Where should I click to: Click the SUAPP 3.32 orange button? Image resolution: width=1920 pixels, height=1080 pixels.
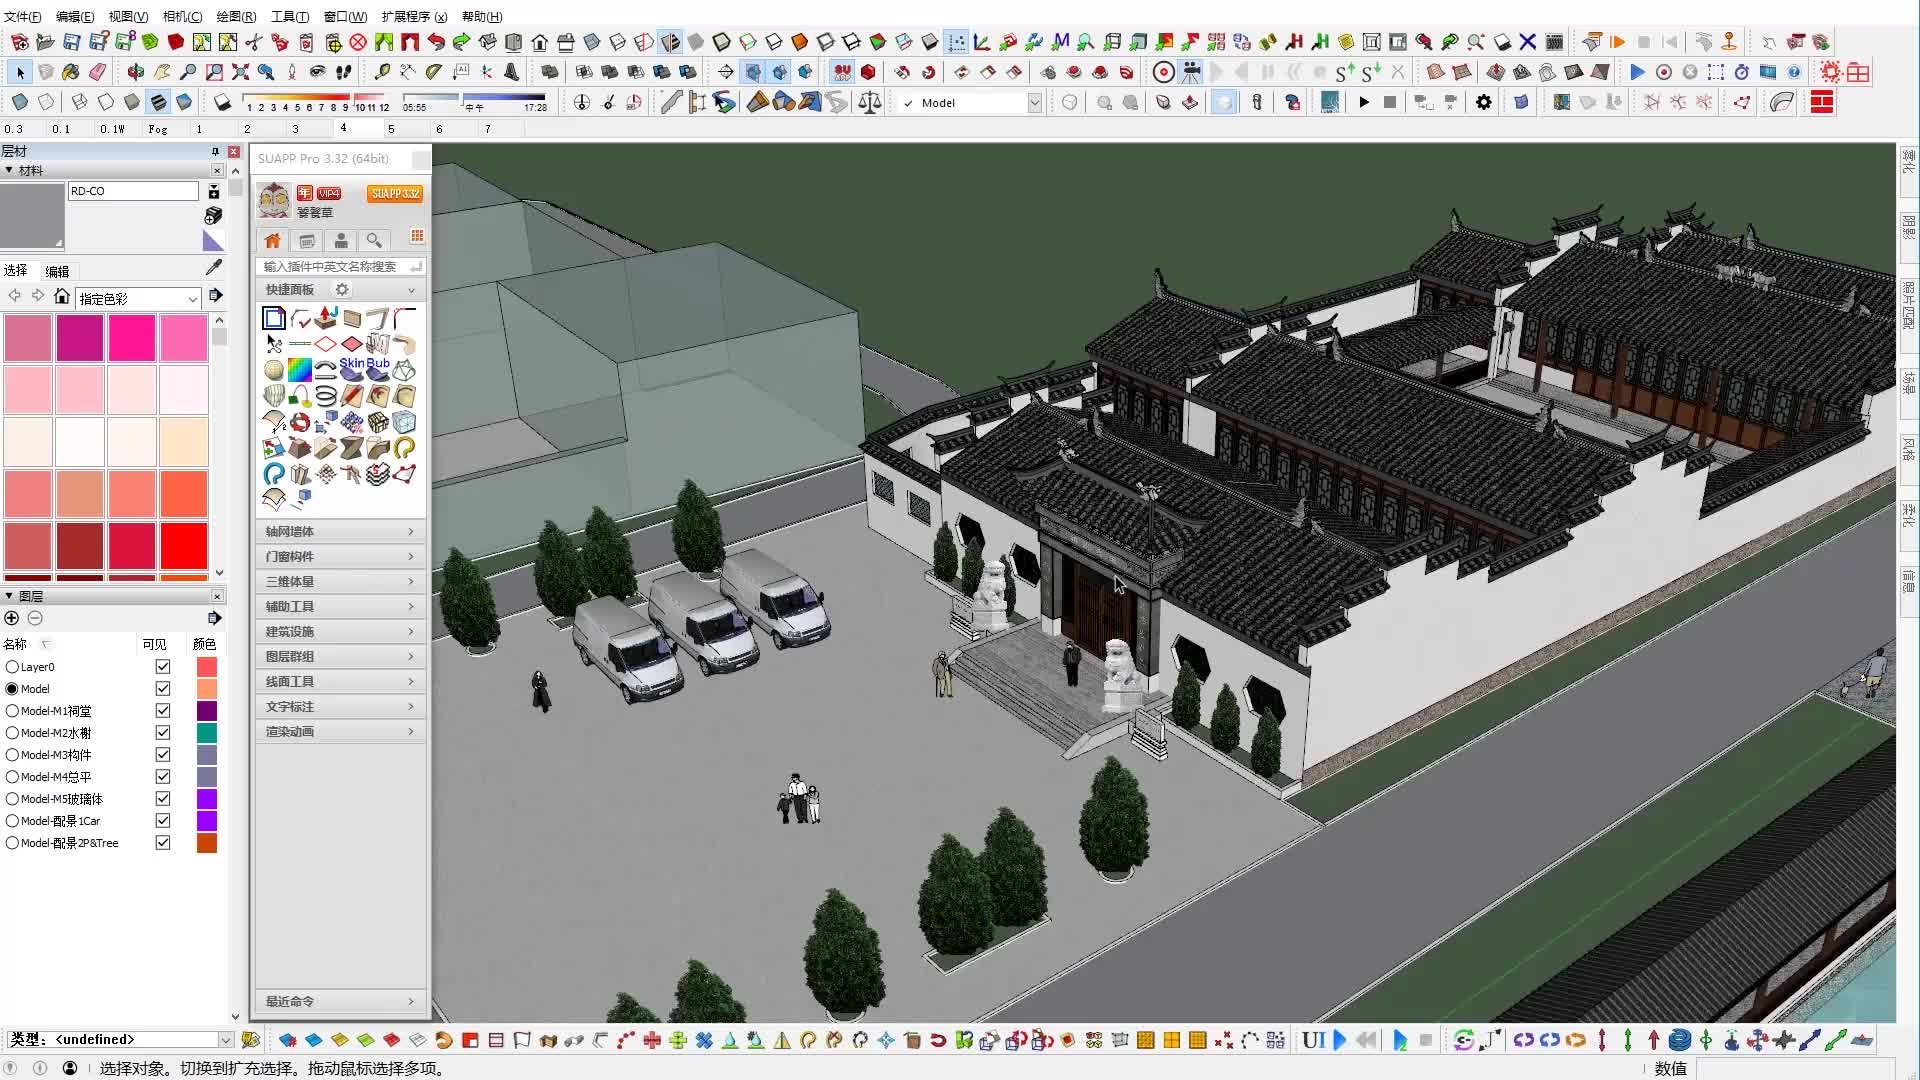click(x=394, y=193)
